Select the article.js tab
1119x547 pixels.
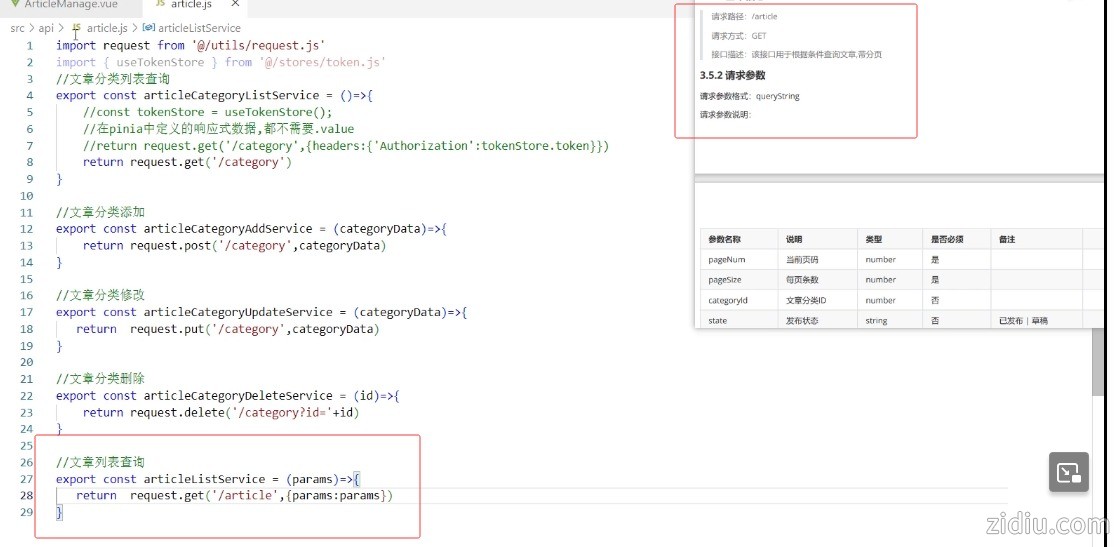pyautogui.click(x=191, y=5)
